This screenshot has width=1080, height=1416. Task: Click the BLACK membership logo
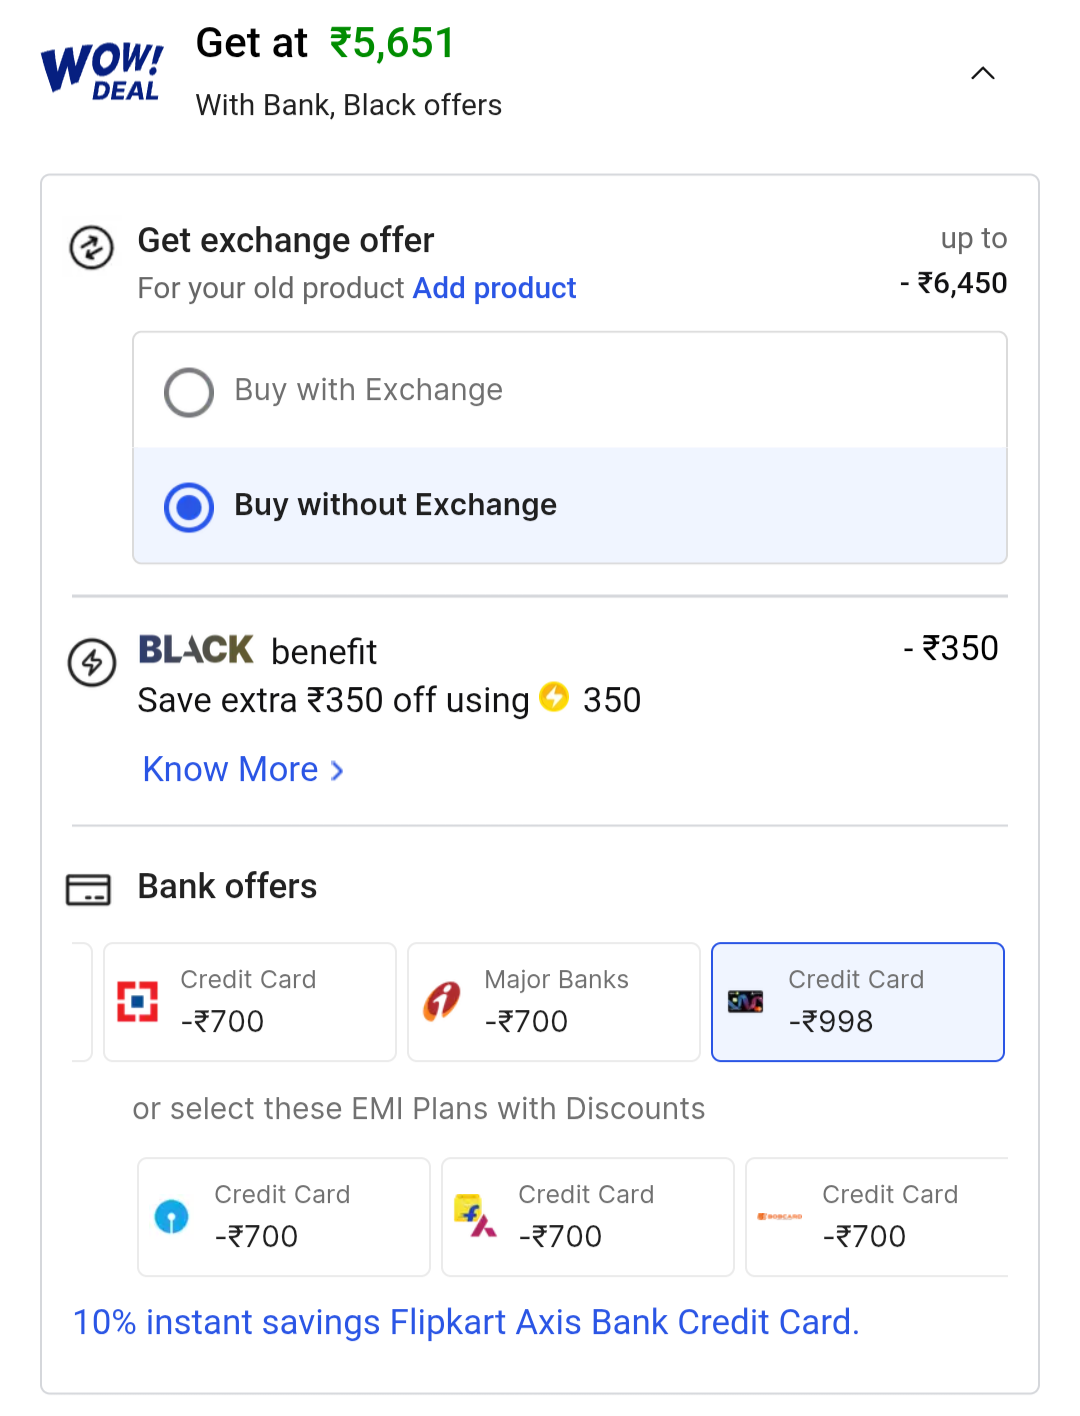click(x=196, y=650)
